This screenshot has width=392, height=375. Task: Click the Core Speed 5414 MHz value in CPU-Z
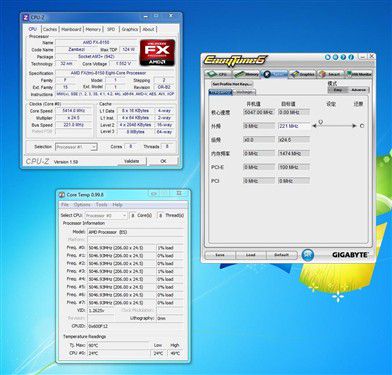click(74, 111)
